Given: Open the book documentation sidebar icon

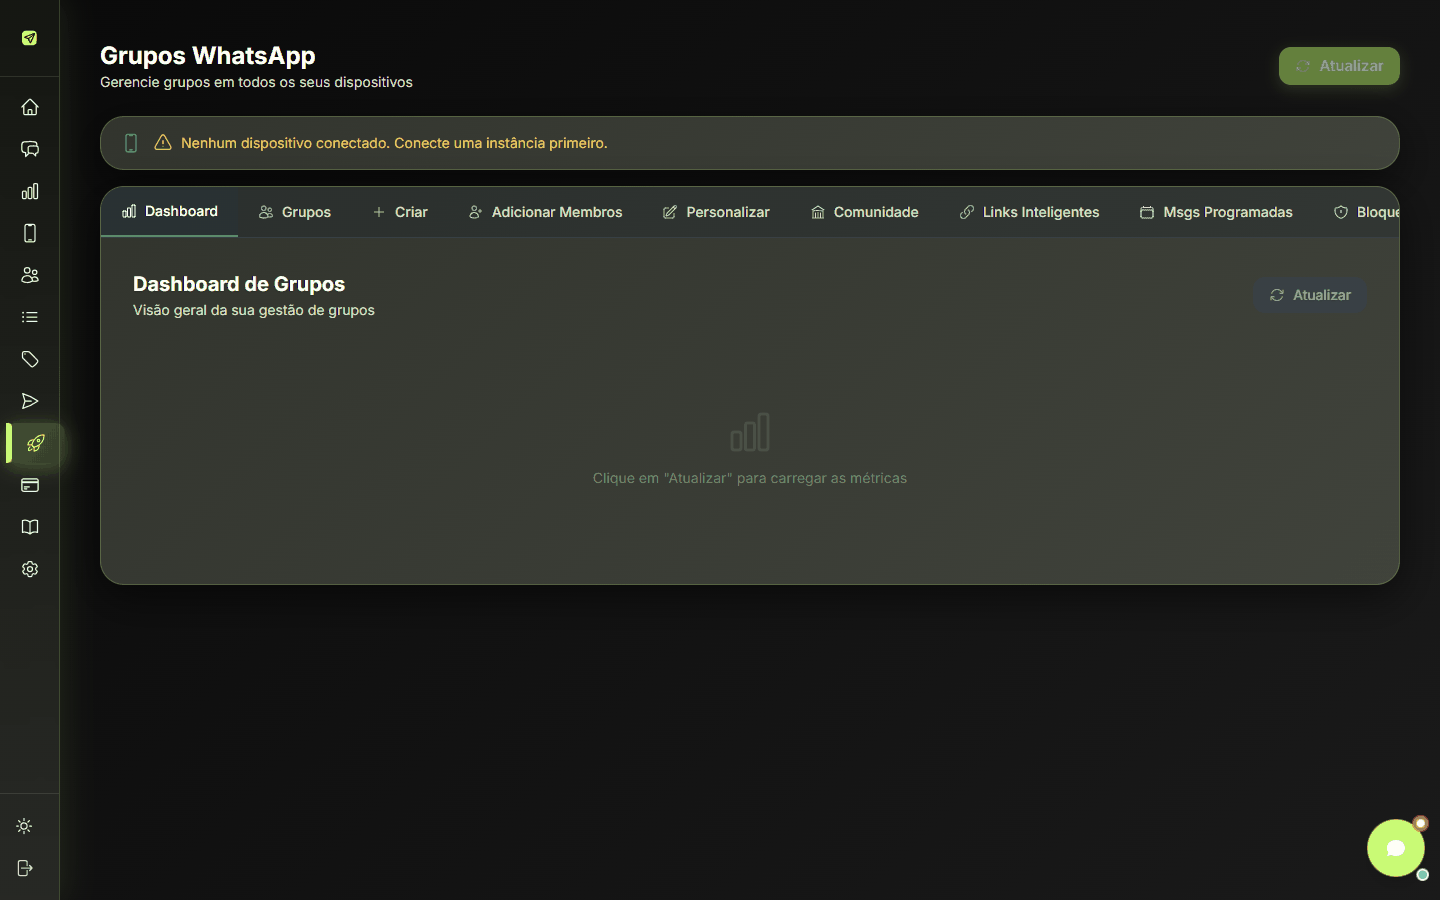Looking at the screenshot, I should pos(30,527).
